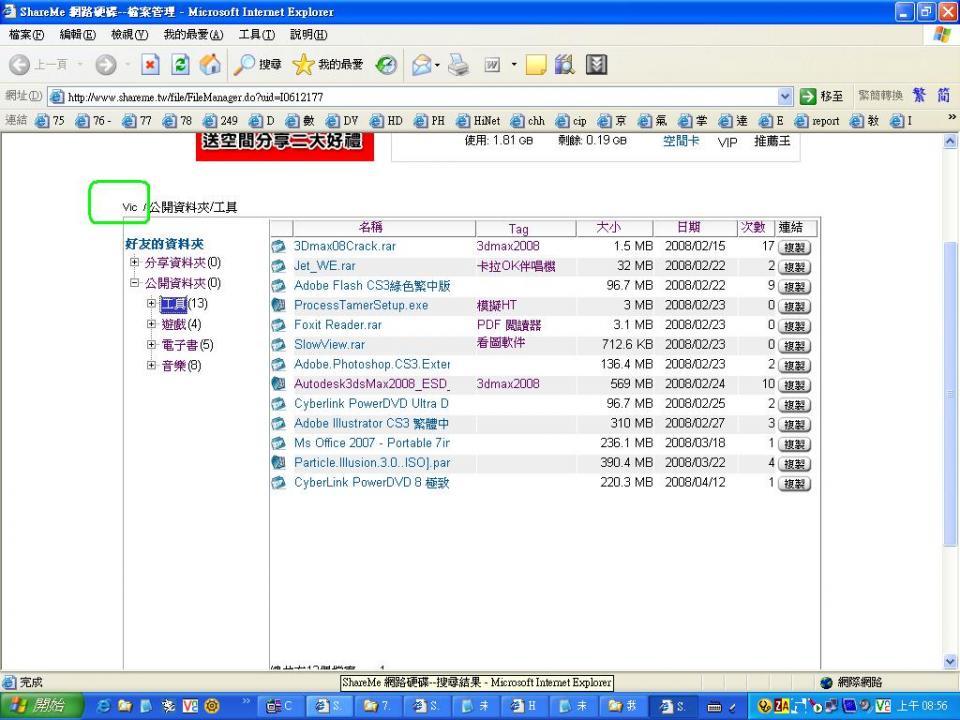Sort by the 大小 column header
This screenshot has width=960, height=720.
607,228
